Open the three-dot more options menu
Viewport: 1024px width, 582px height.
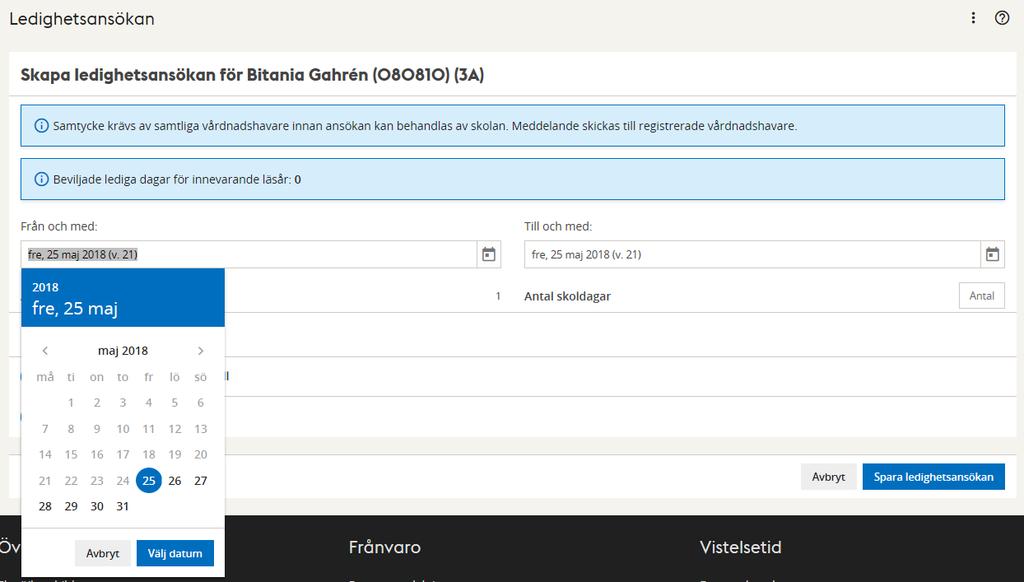click(x=973, y=18)
